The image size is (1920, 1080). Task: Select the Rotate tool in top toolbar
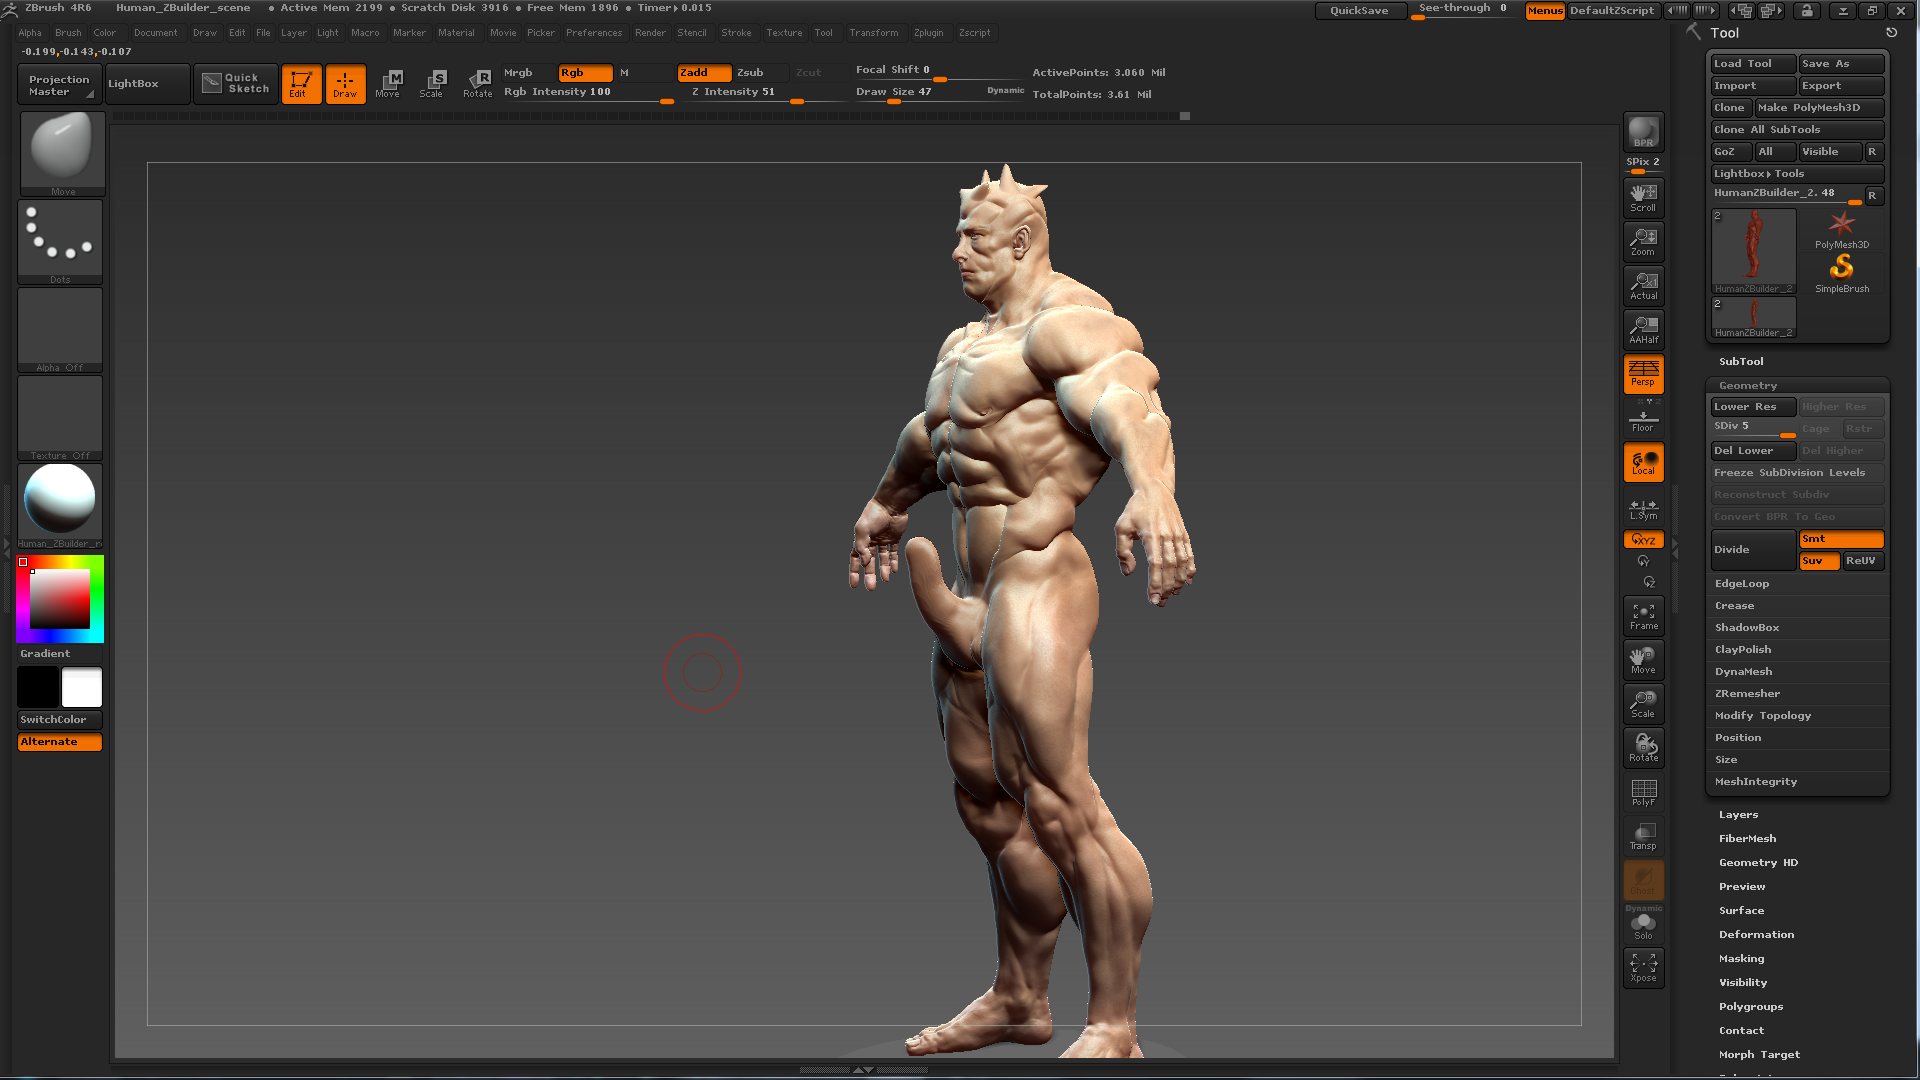point(478,83)
